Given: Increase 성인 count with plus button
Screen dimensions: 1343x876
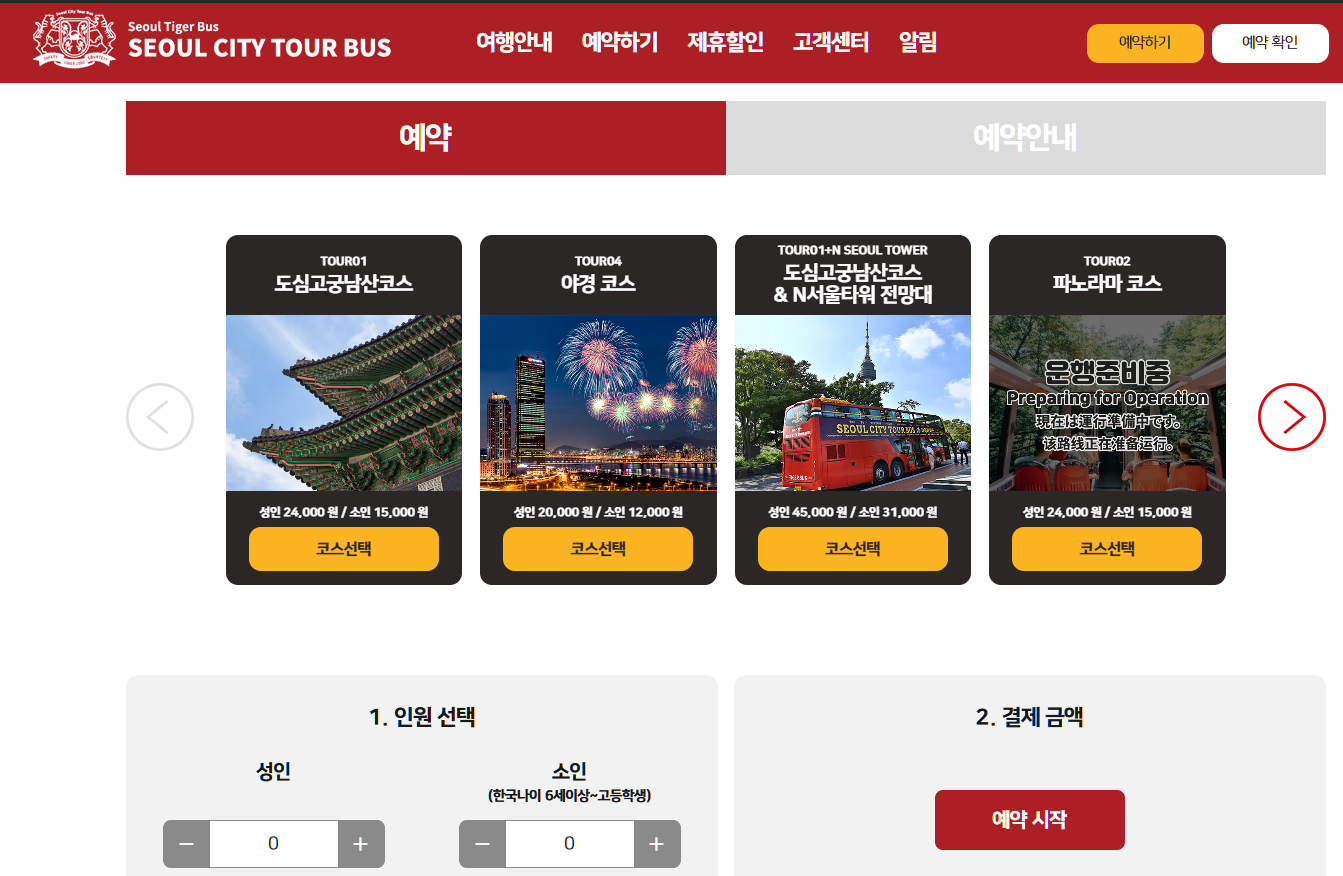Looking at the screenshot, I should tap(361, 844).
